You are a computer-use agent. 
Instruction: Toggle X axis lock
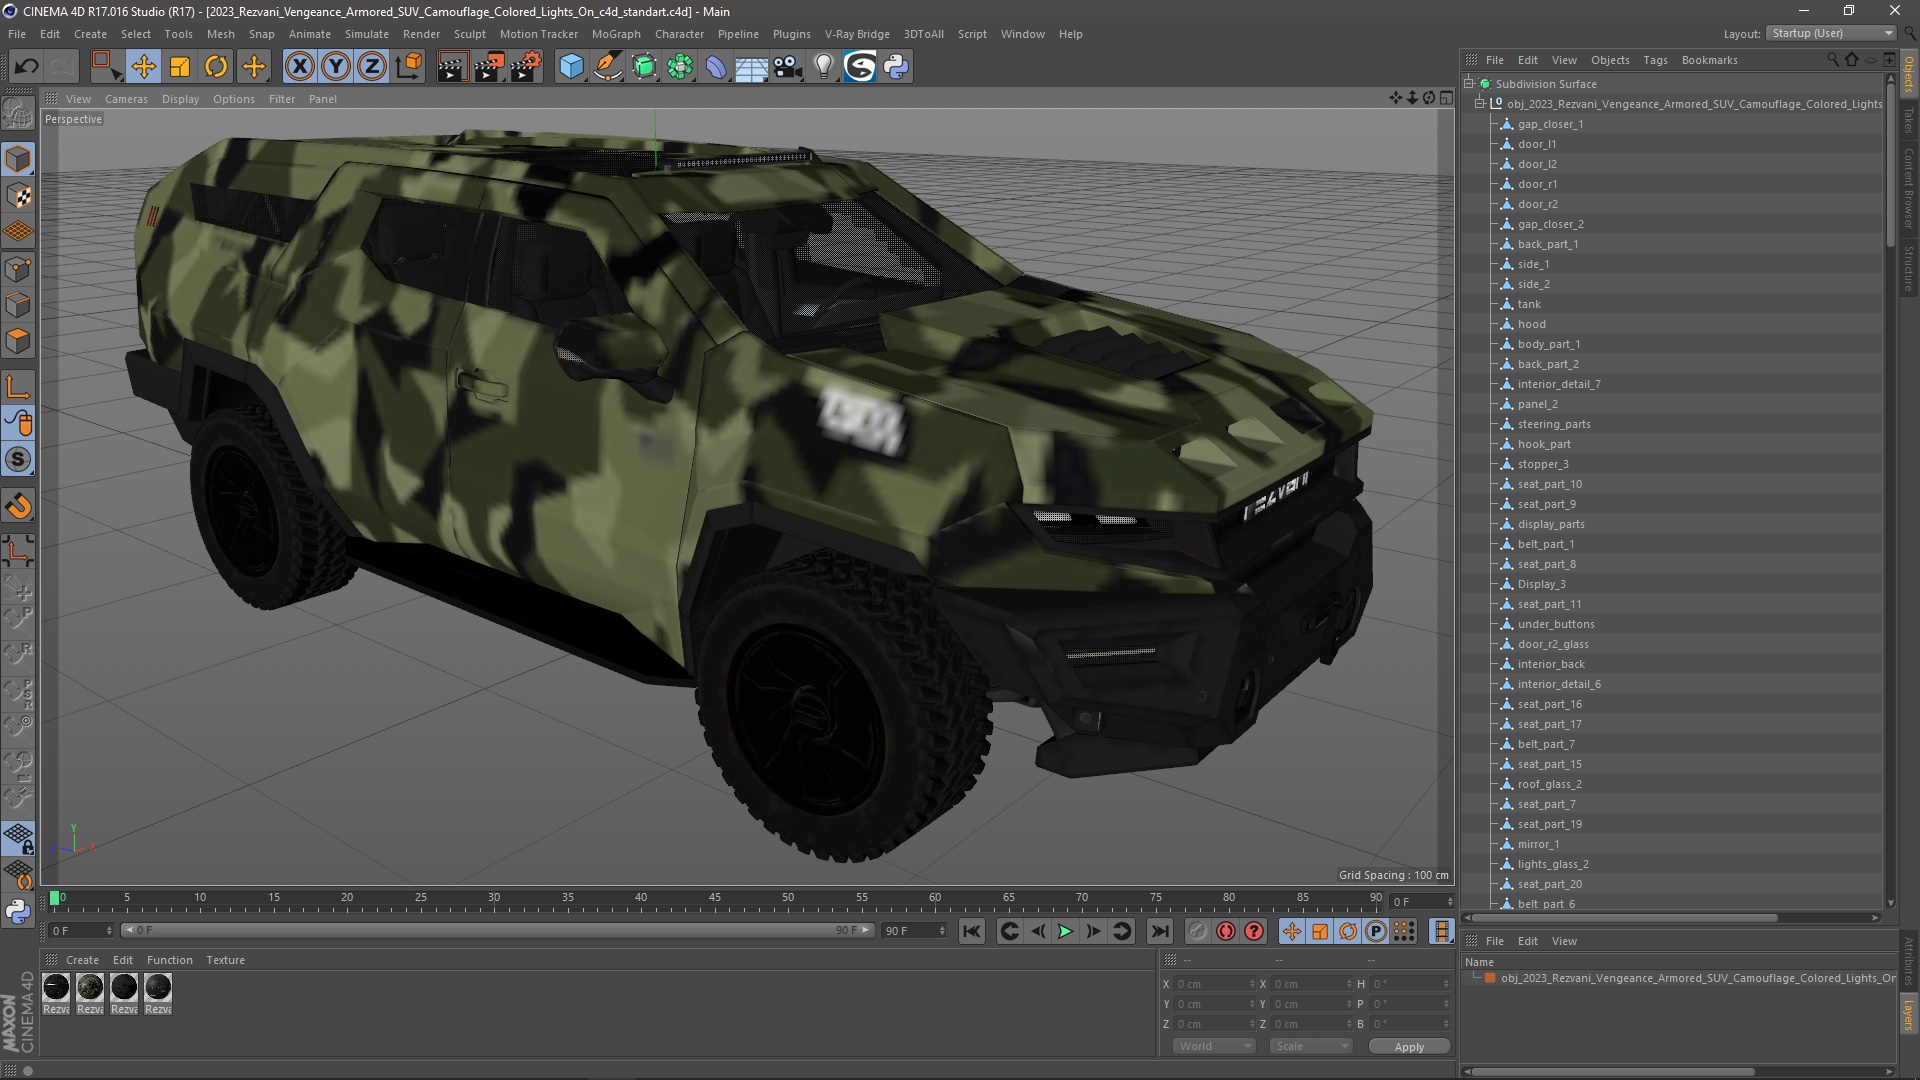click(299, 67)
